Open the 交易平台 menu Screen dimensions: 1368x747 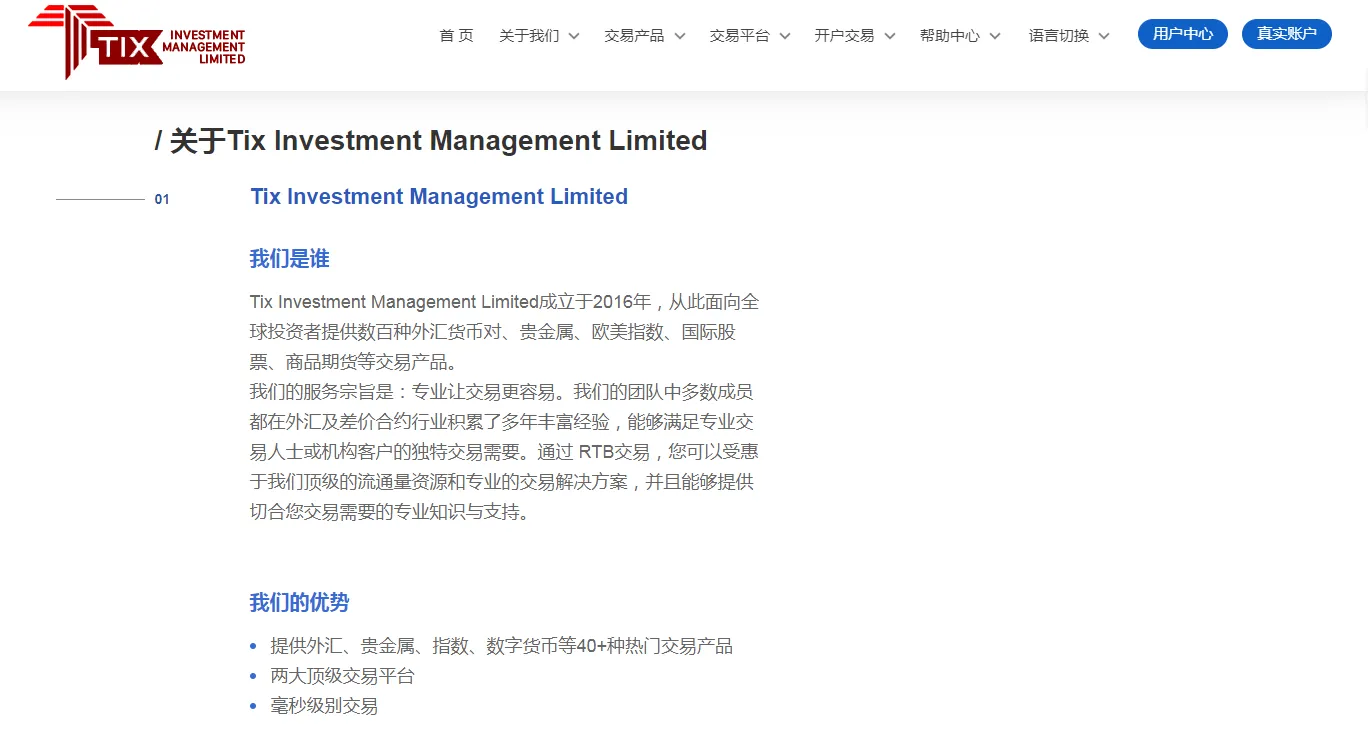pos(739,35)
